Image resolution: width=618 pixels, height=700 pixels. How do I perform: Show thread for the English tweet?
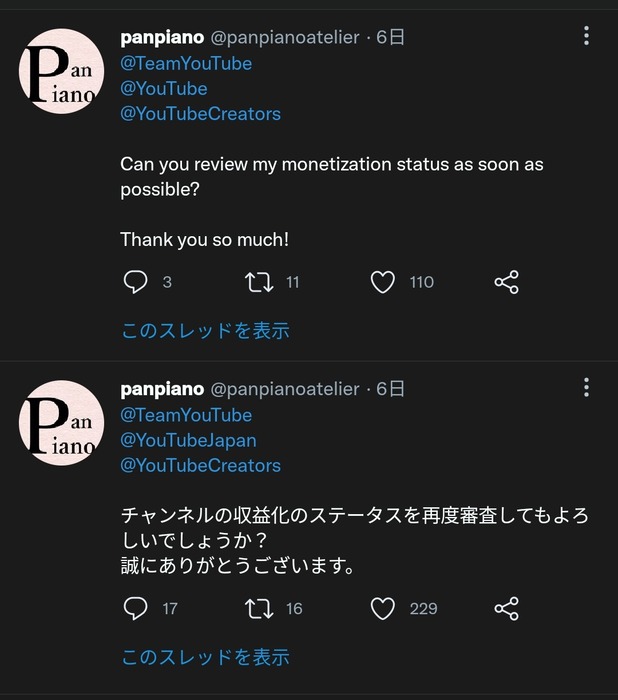pos(205,330)
